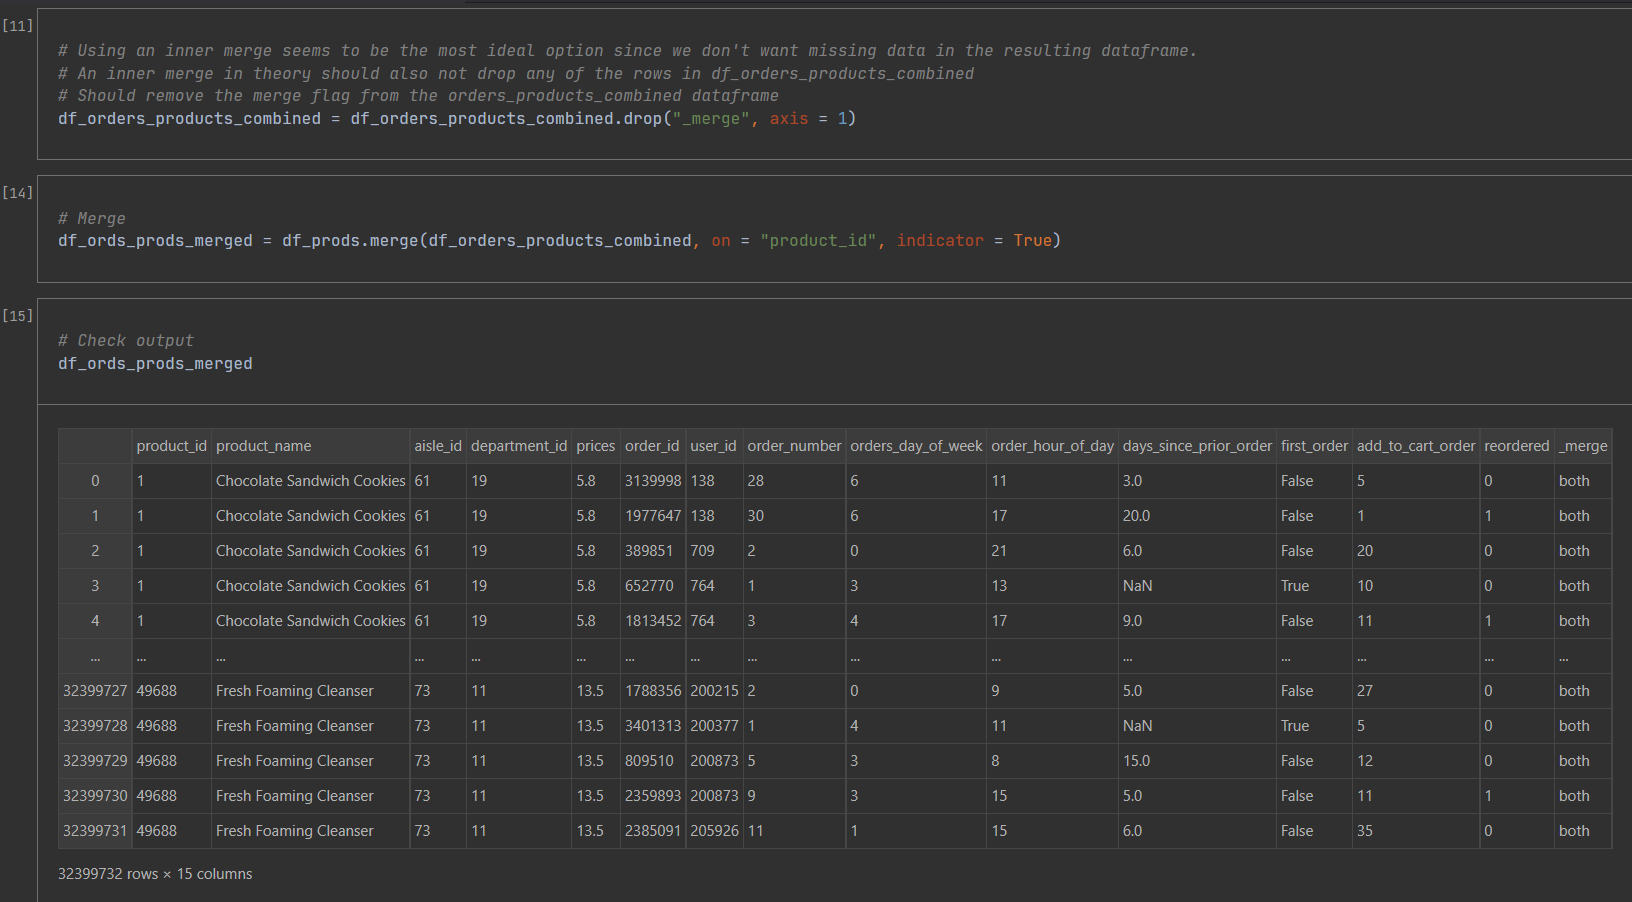Click the days_since_prior_order column header
This screenshot has height=902, width=1632.
pos(1196,446)
